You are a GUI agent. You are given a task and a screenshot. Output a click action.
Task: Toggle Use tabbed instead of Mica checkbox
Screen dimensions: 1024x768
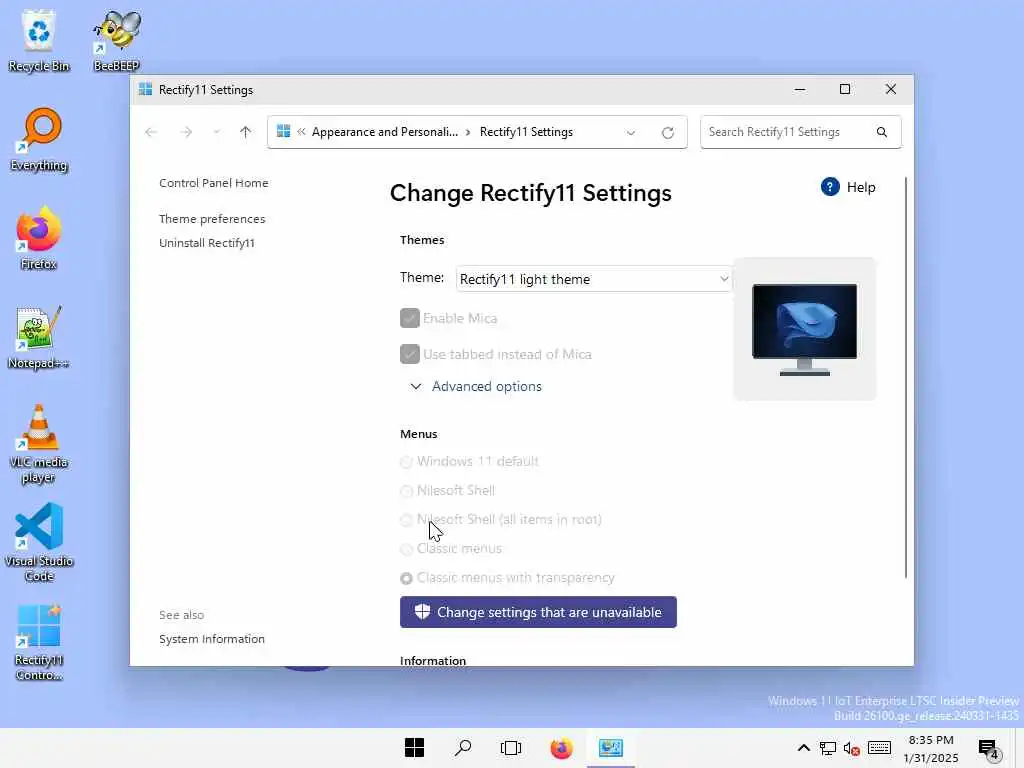point(409,354)
